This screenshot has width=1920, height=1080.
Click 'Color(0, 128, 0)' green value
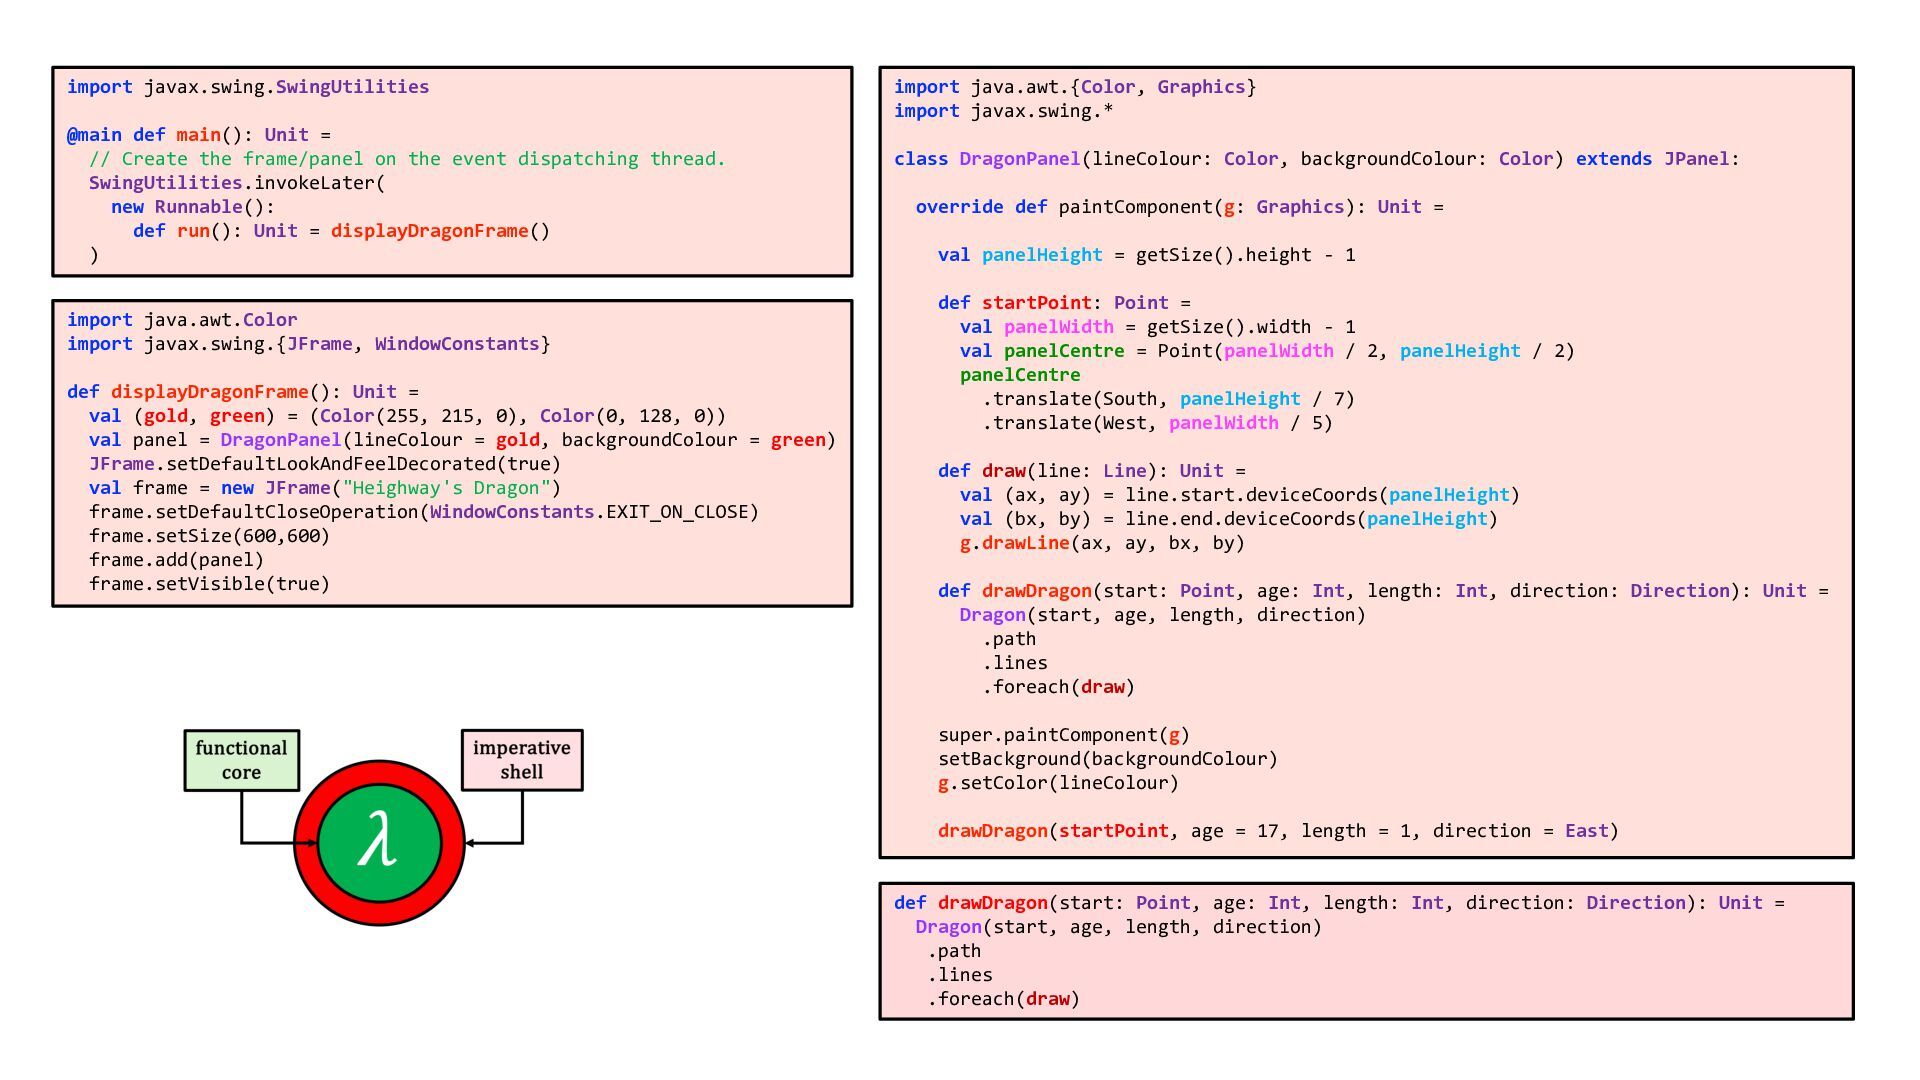[627, 416]
